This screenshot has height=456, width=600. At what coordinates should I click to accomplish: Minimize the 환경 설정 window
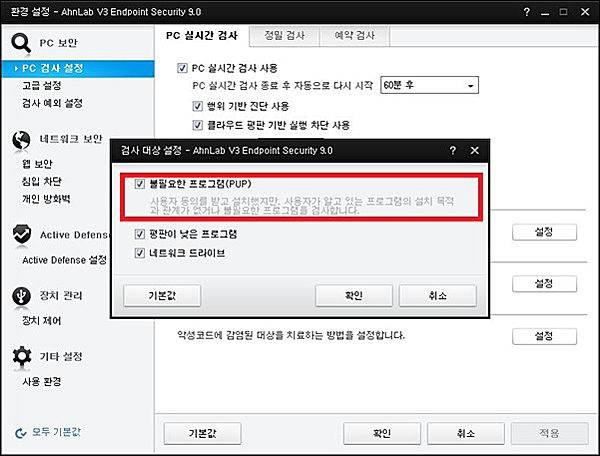pyautogui.click(x=545, y=13)
